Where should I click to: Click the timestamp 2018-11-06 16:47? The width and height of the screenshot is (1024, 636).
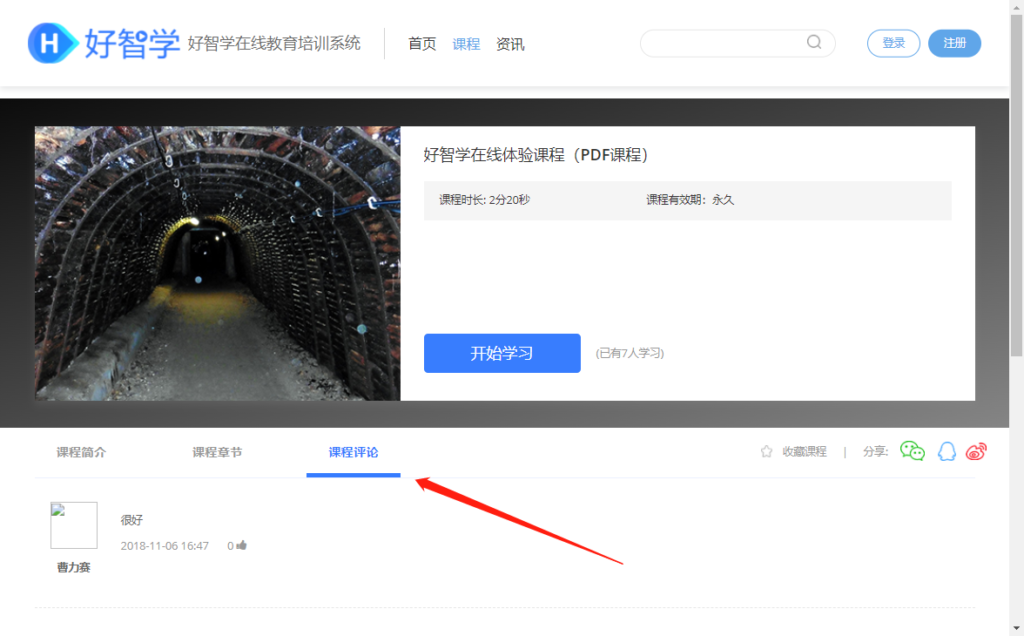coord(165,546)
